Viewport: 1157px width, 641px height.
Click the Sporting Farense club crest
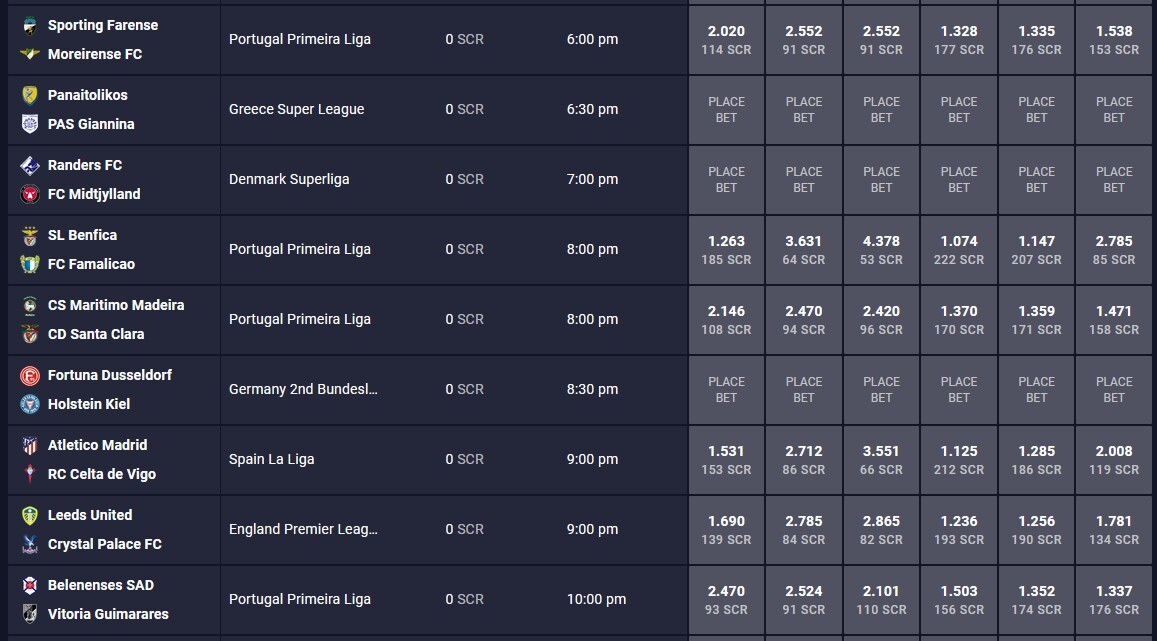point(30,25)
